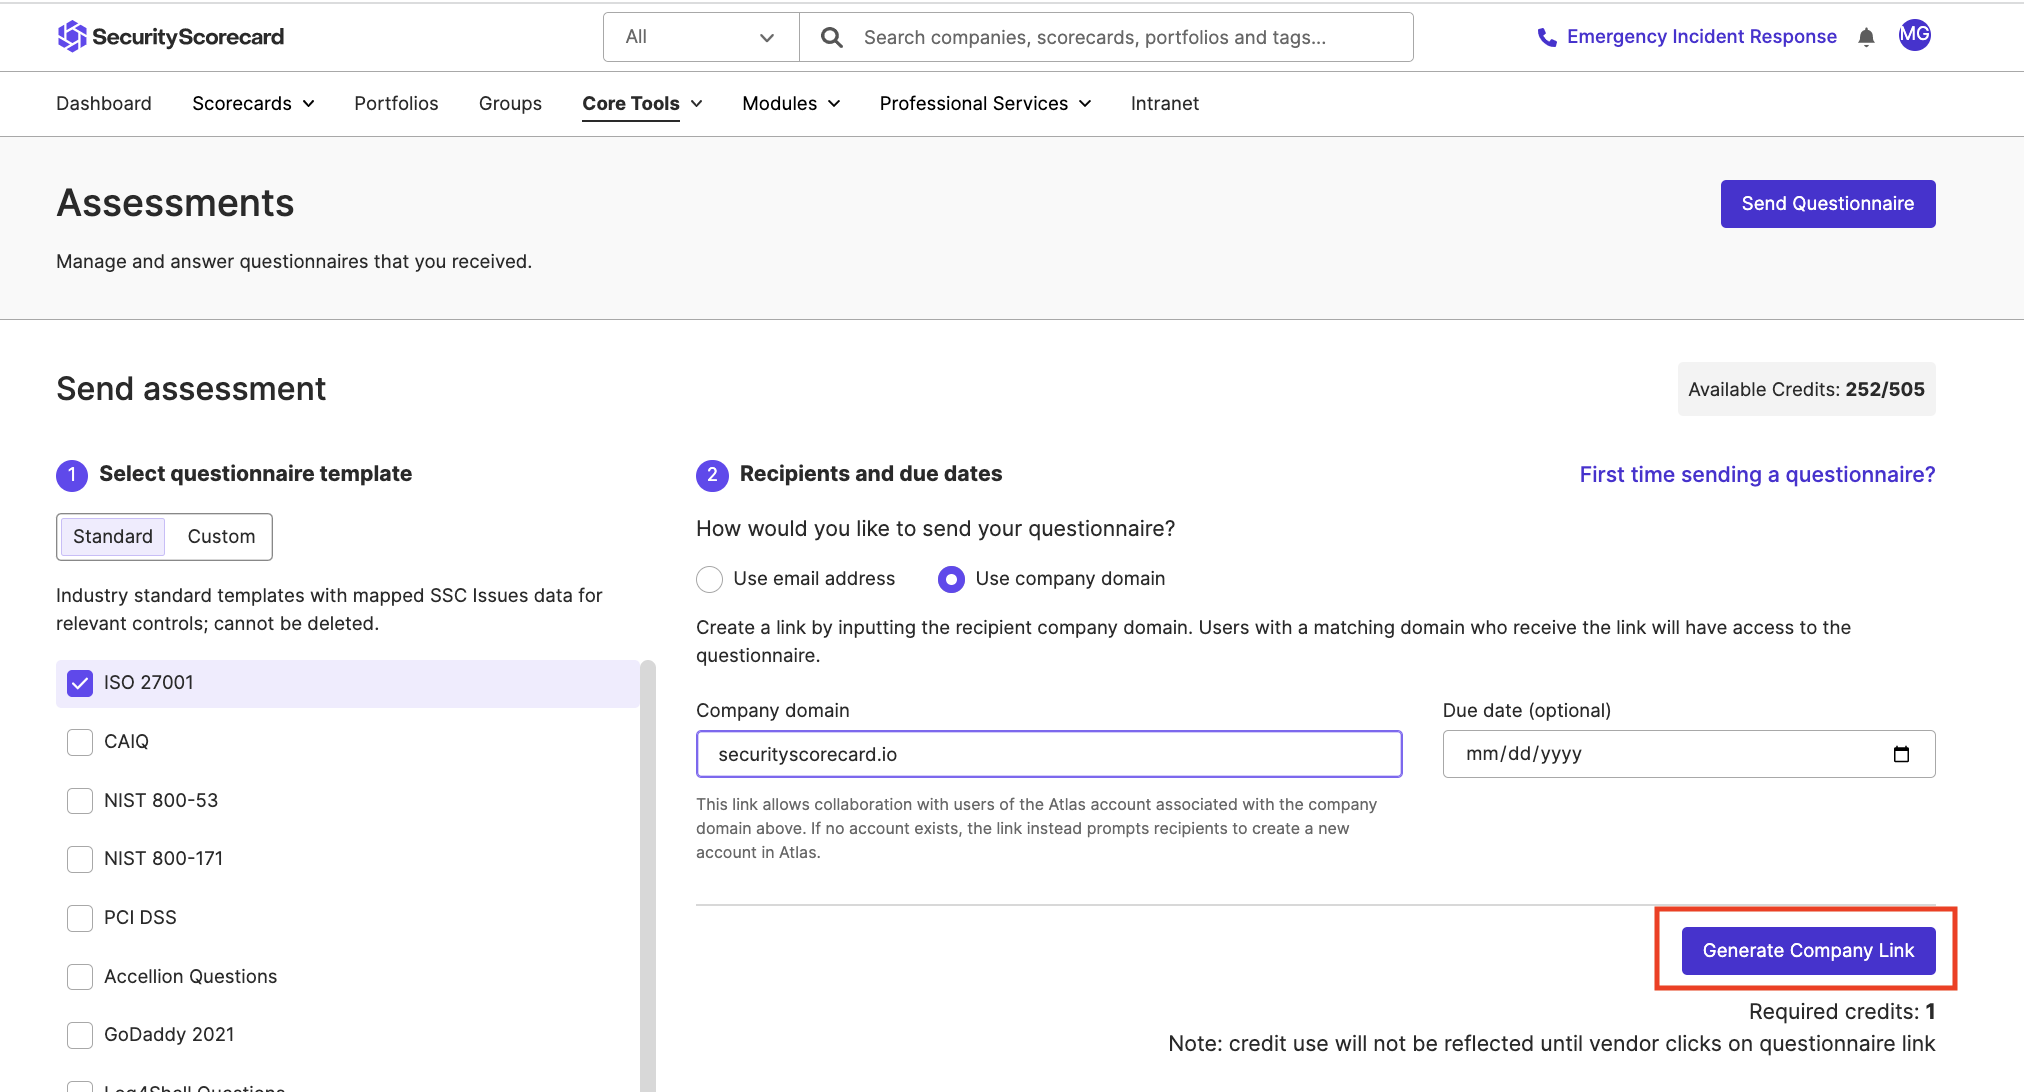The width and height of the screenshot is (2024, 1092).
Task: Check the PCI DSS template
Action: coord(79,917)
